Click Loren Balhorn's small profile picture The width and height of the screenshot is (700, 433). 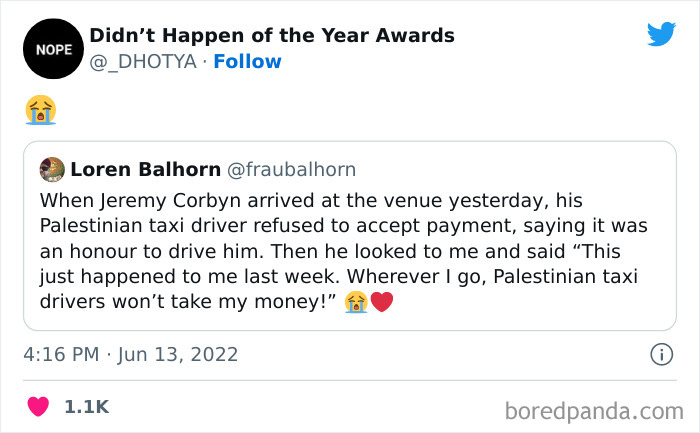point(52,169)
